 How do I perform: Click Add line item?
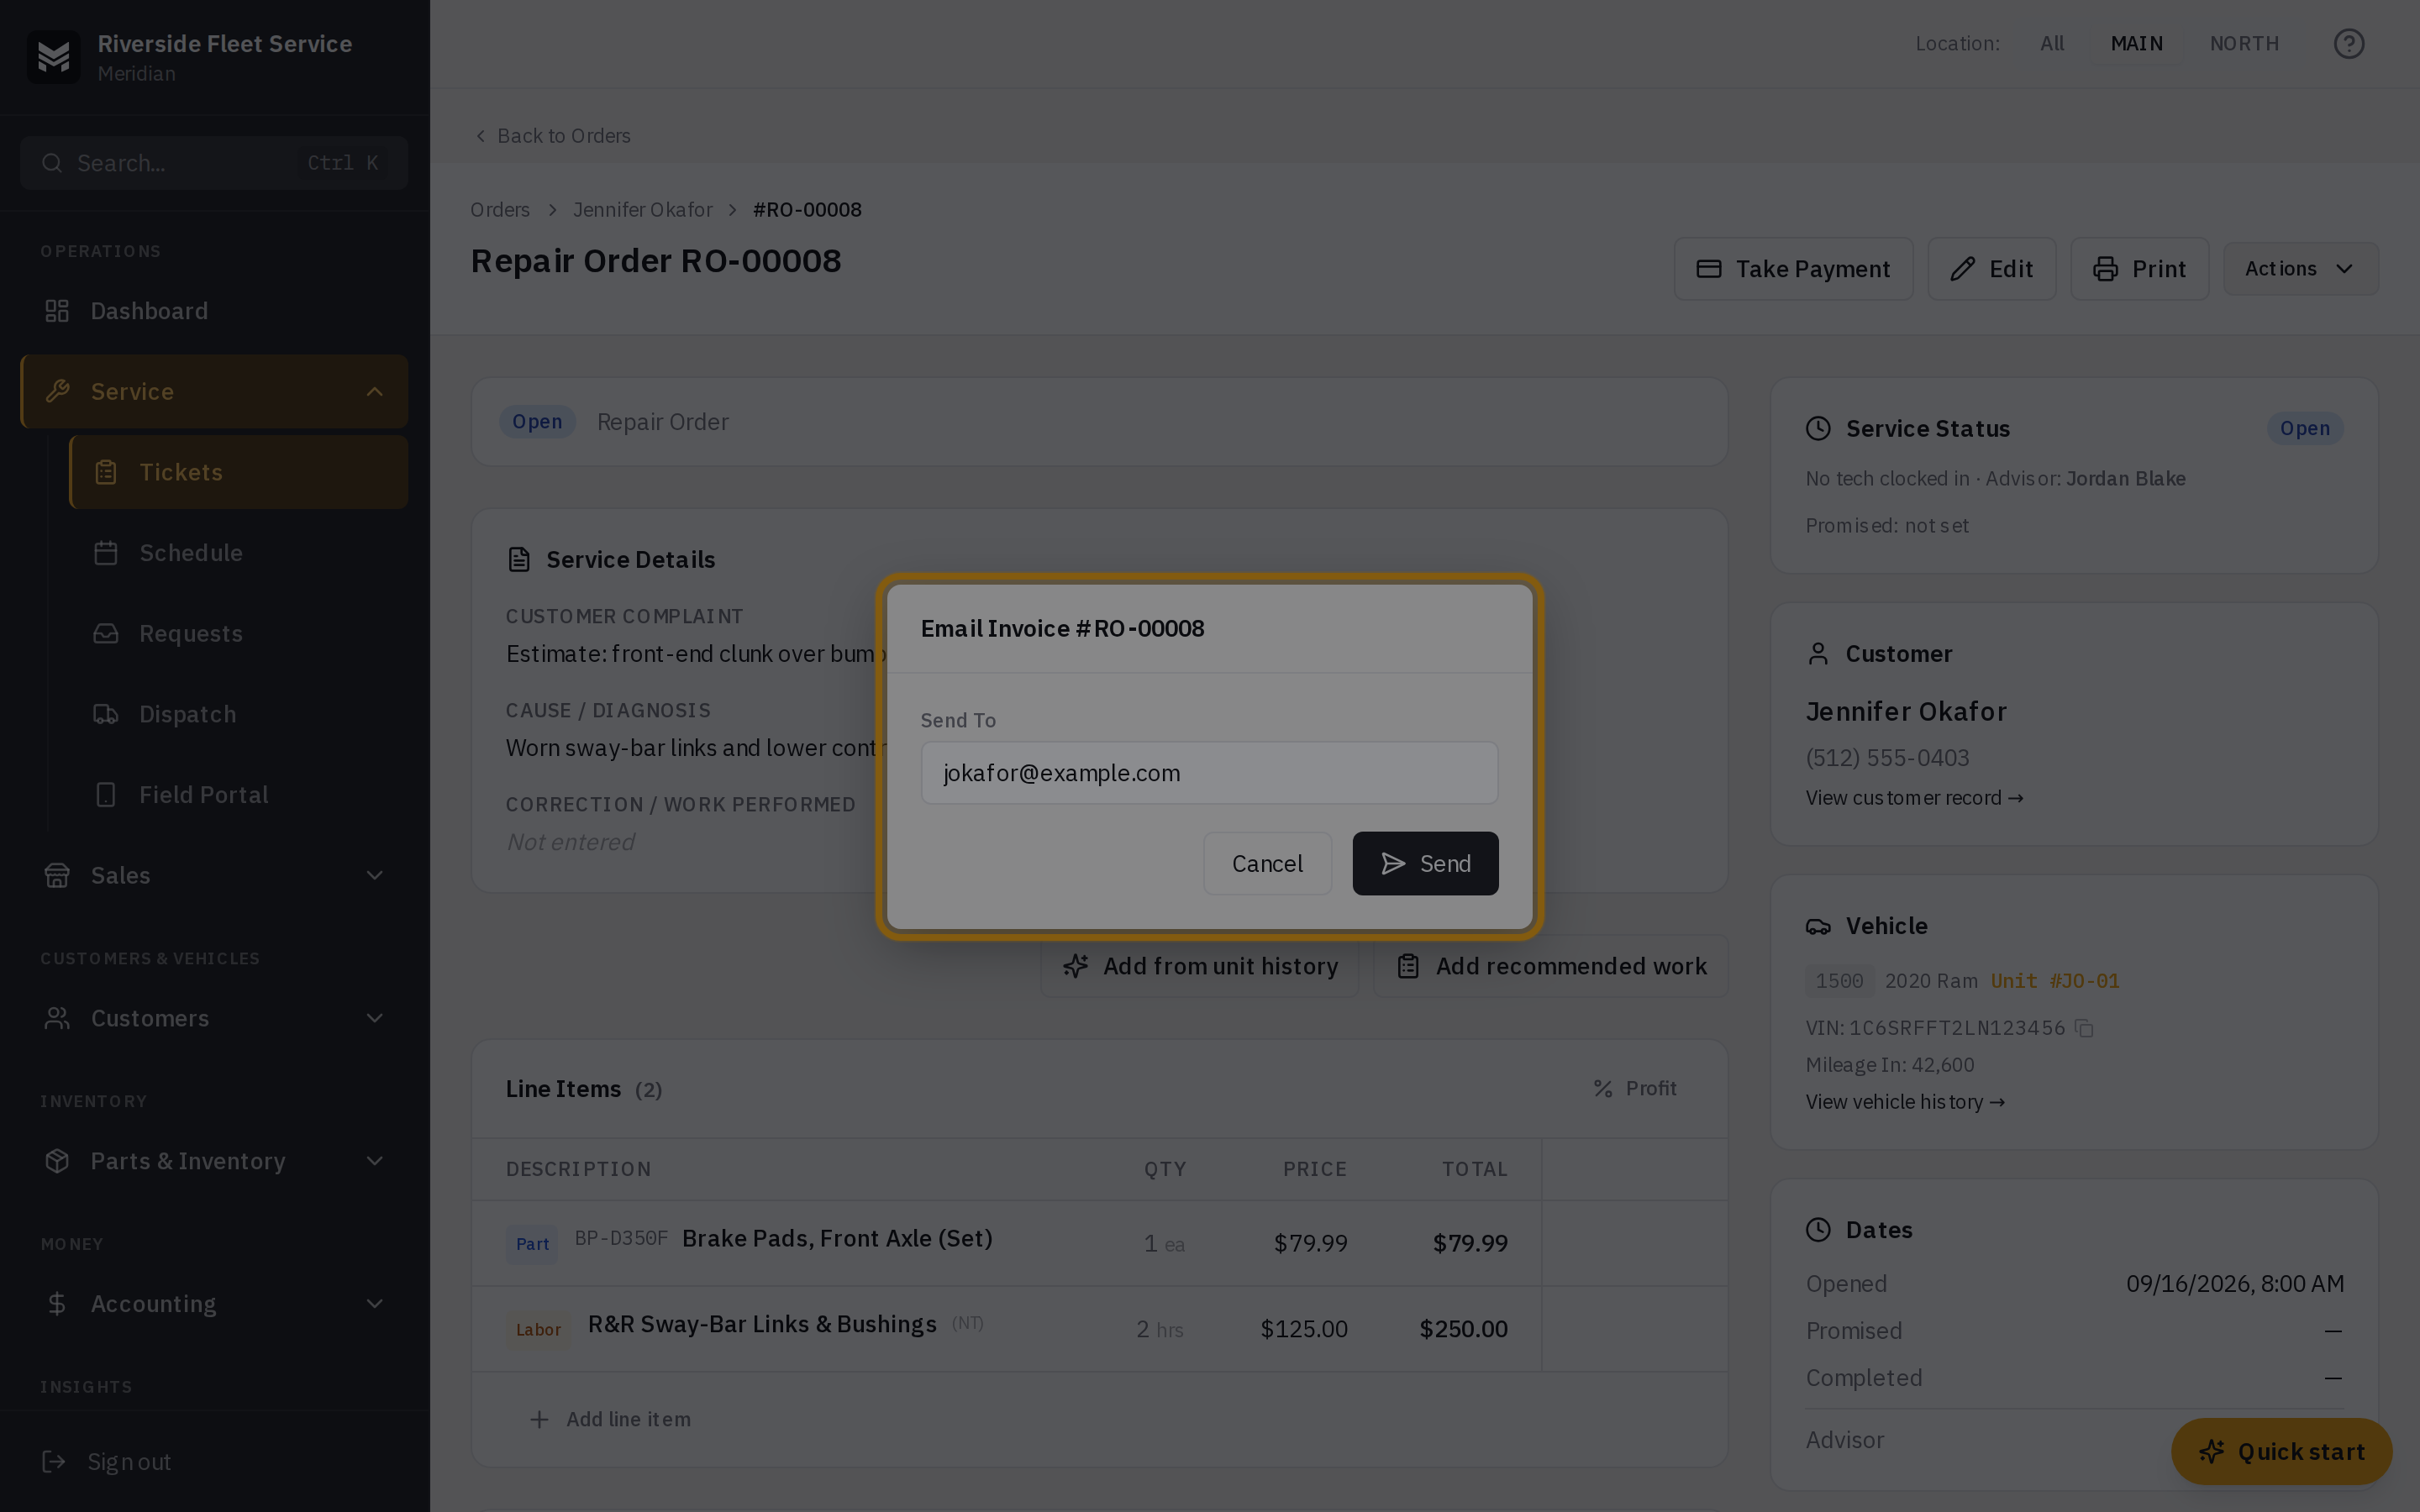coord(609,1420)
